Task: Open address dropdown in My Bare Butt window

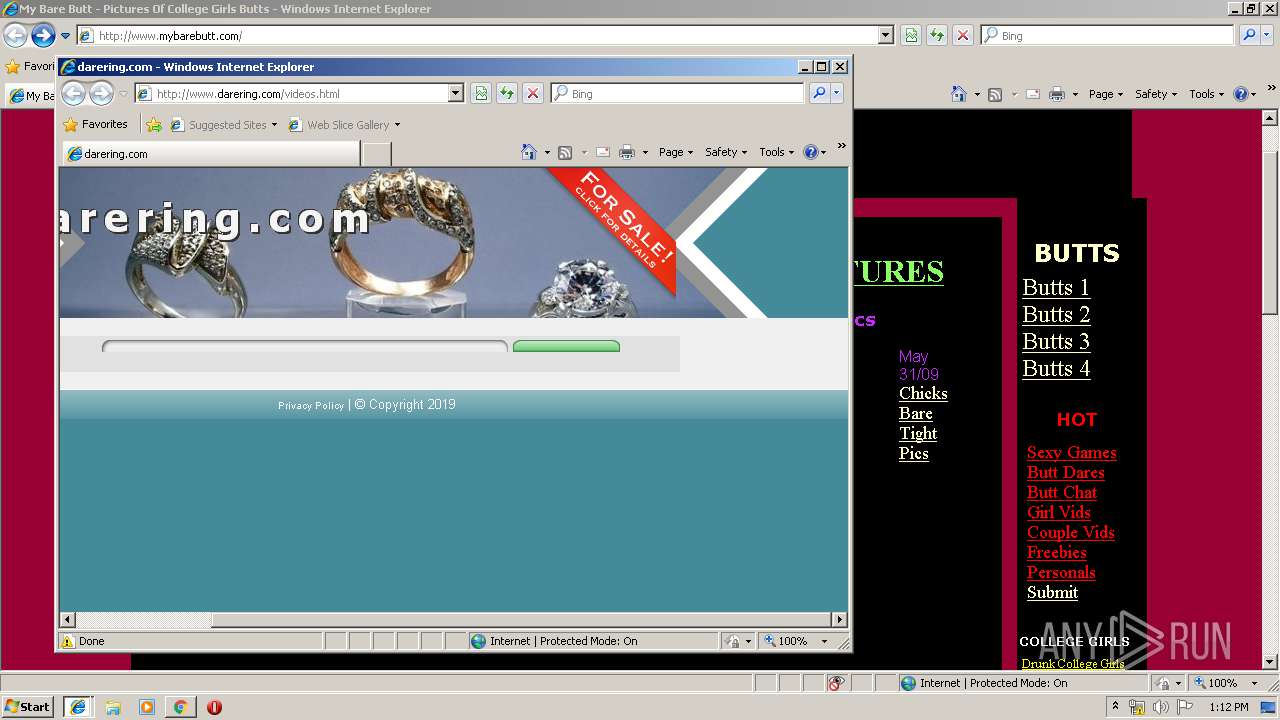Action: tap(886, 35)
